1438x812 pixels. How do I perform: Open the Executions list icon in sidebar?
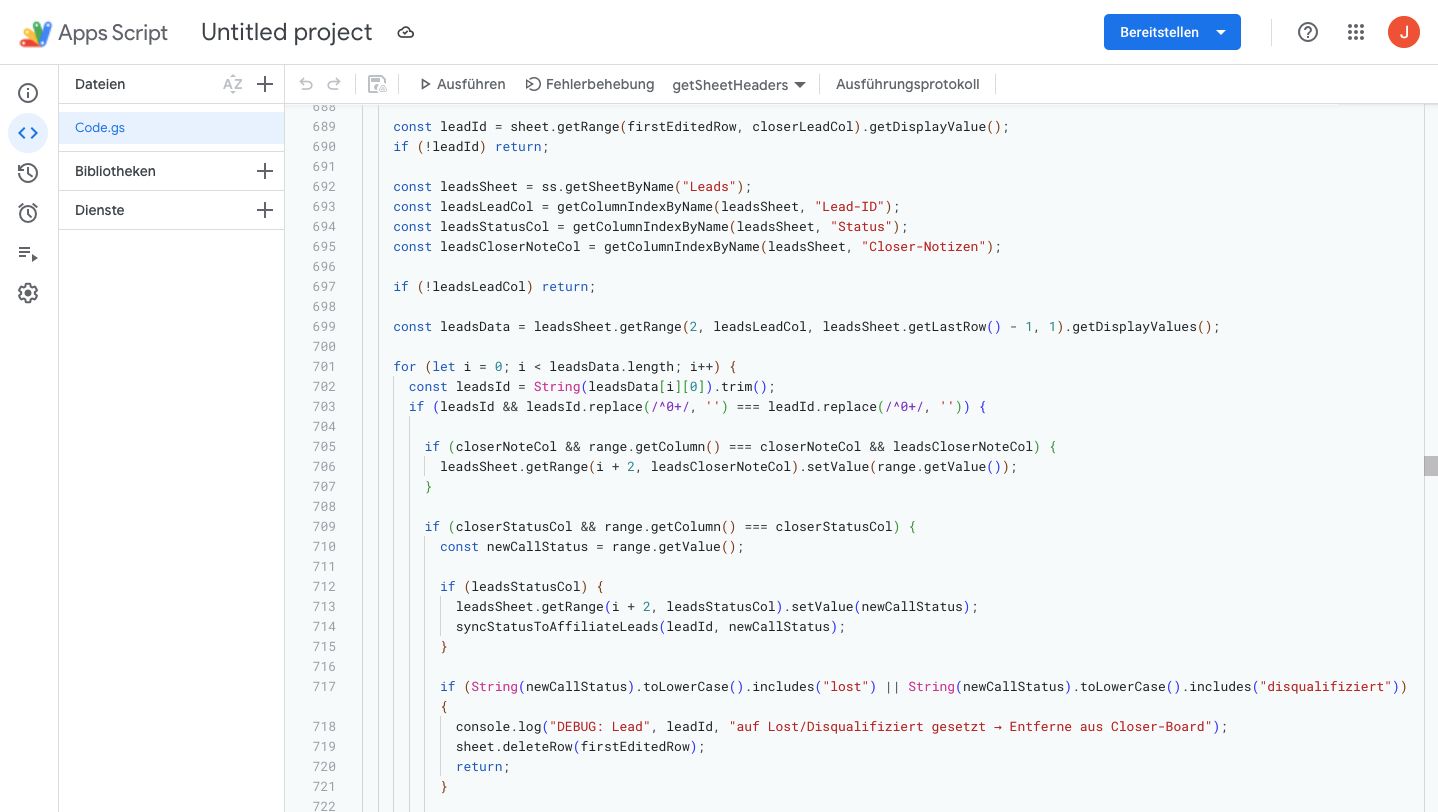[28, 253]
